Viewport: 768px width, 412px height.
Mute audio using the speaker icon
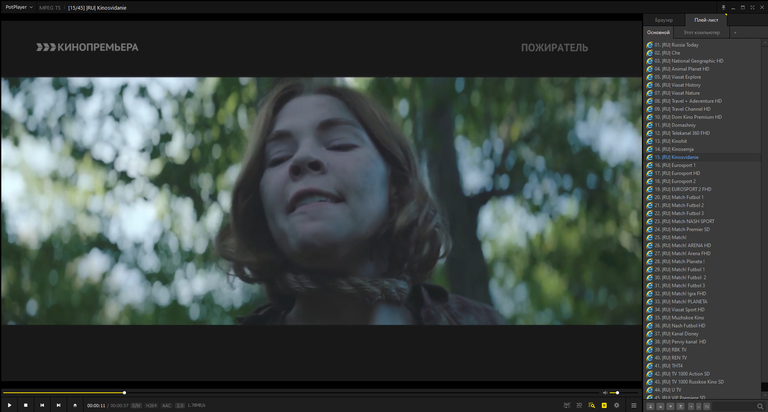[x=605, y=392]
